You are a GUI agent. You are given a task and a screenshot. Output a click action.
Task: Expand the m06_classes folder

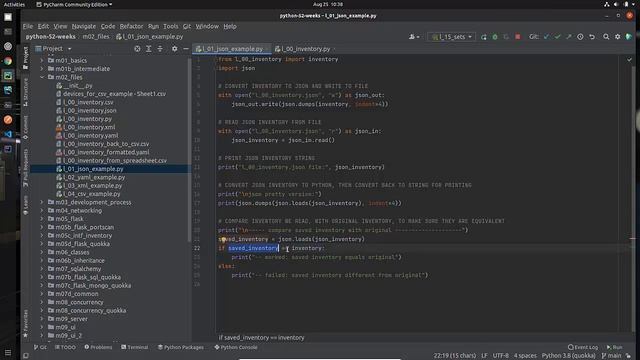tap(42, 252)
